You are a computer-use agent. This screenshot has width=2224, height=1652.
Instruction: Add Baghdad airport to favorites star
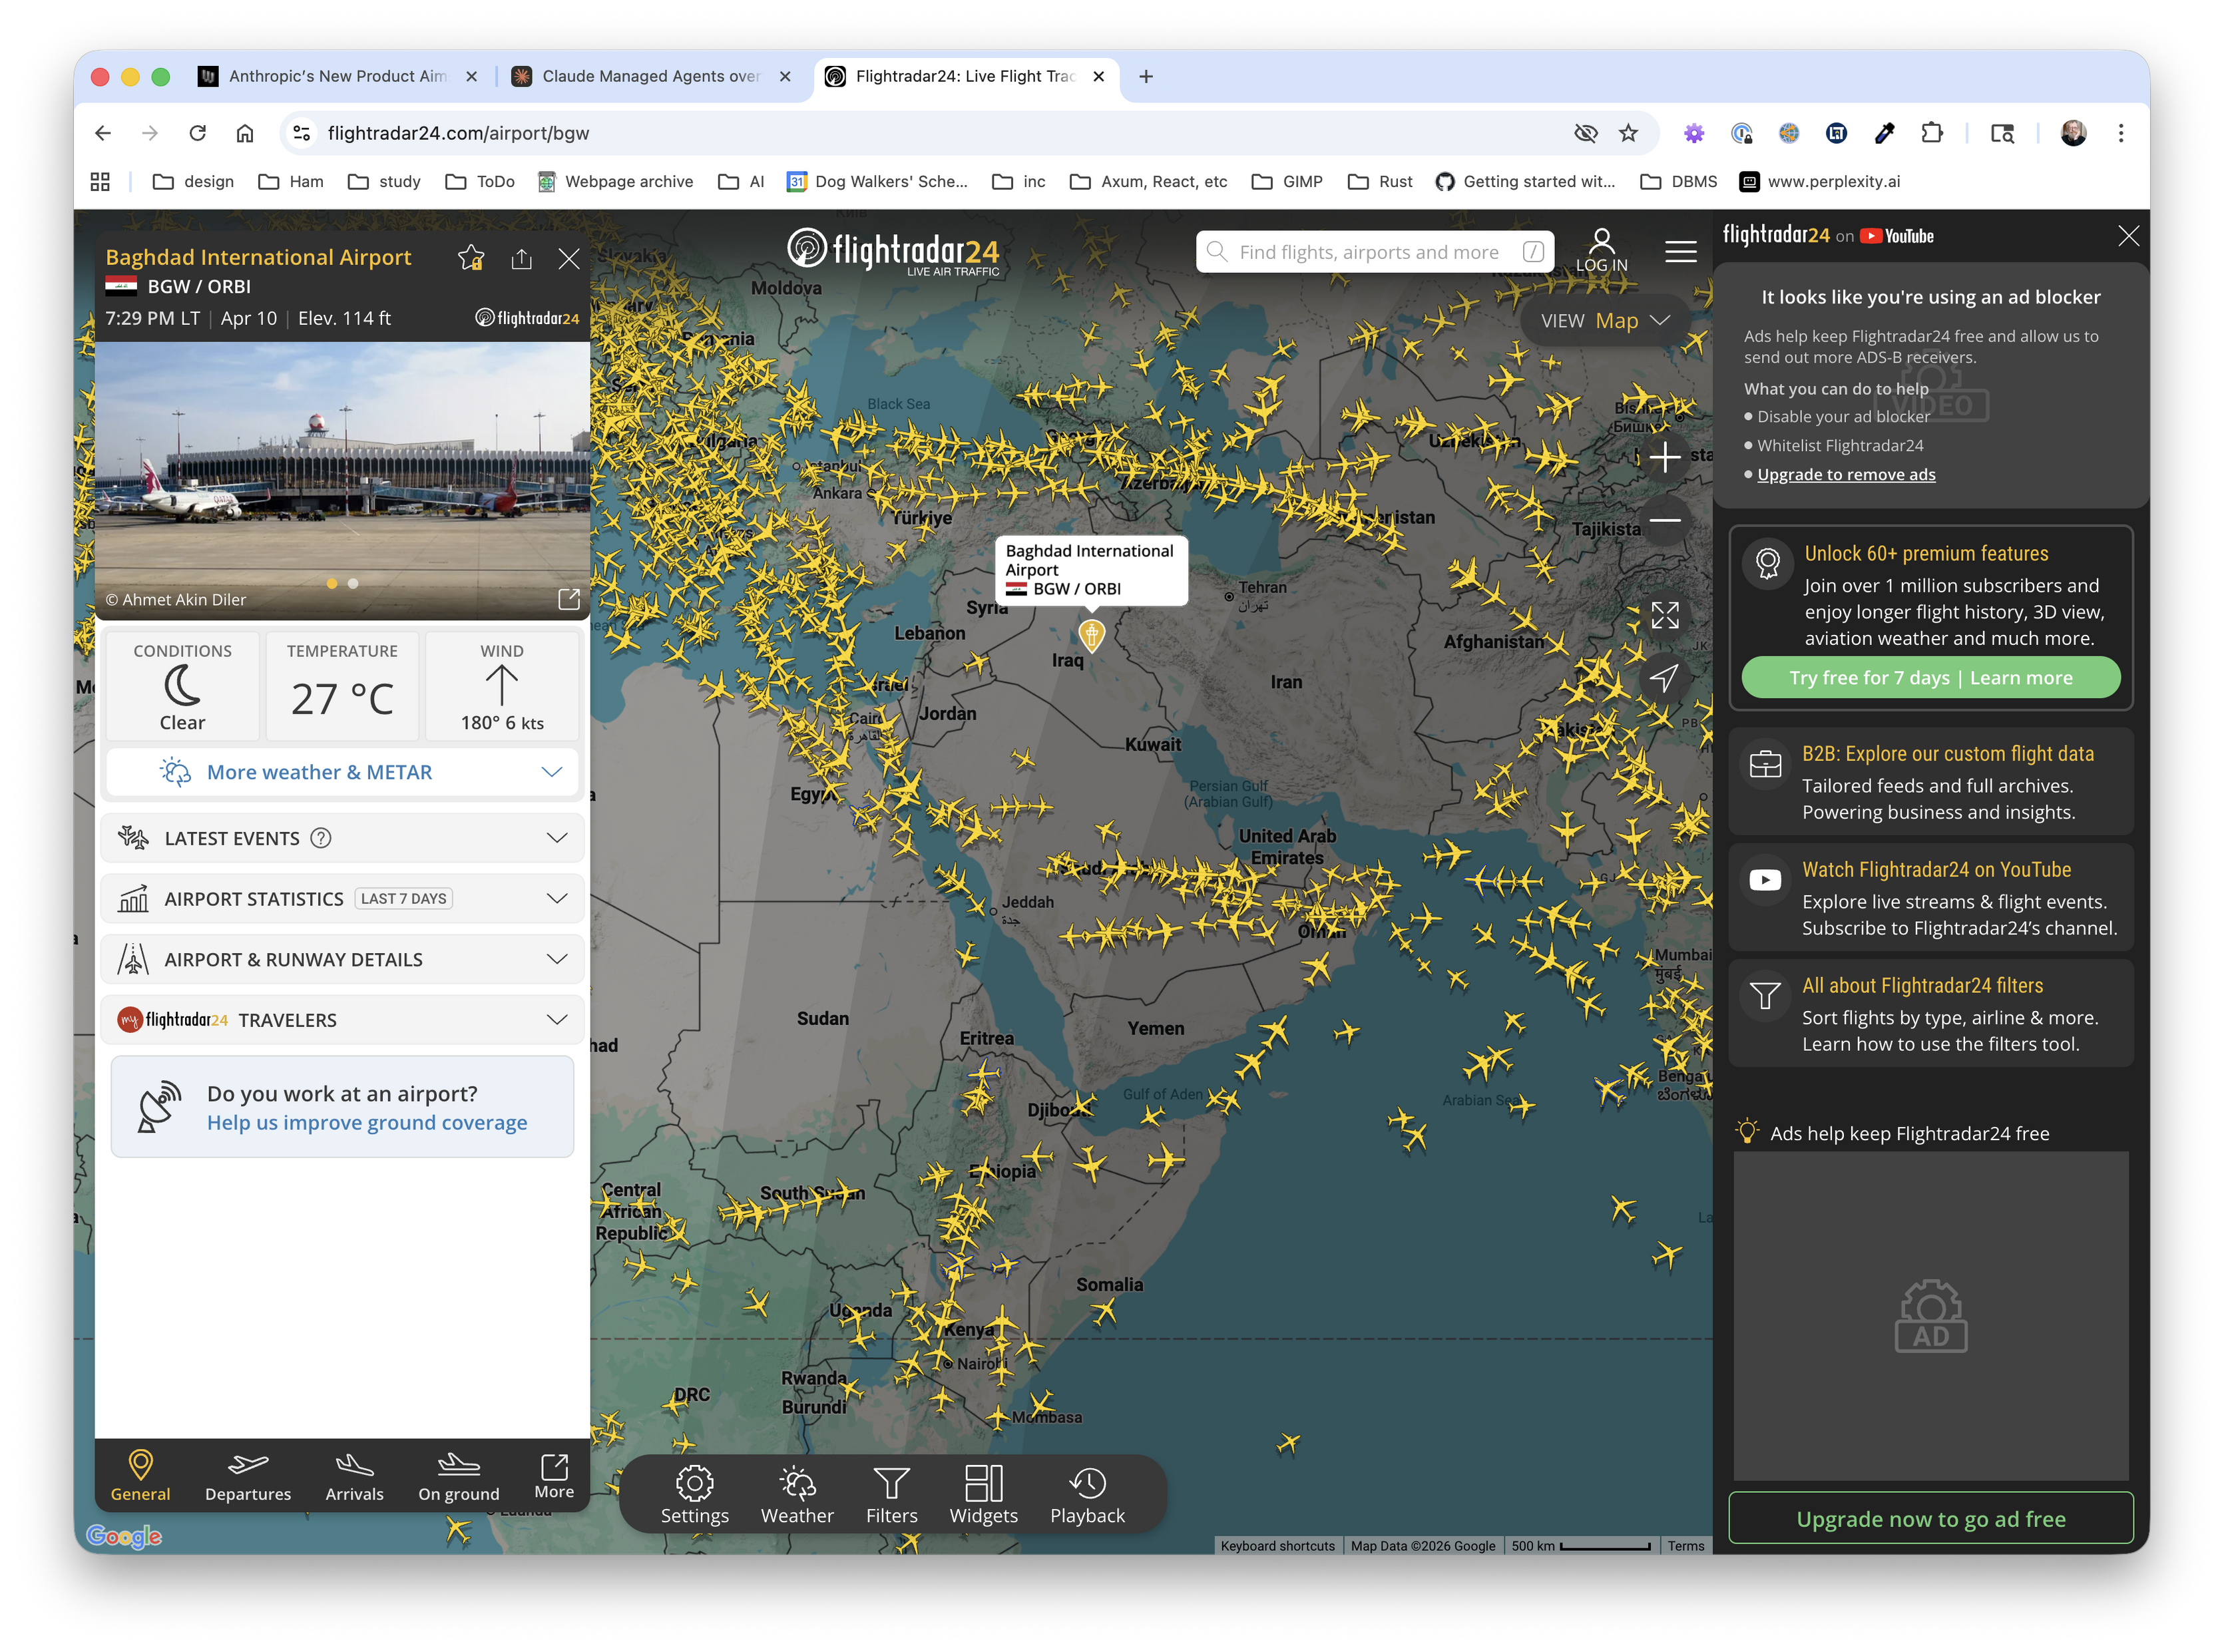point(471,258)
